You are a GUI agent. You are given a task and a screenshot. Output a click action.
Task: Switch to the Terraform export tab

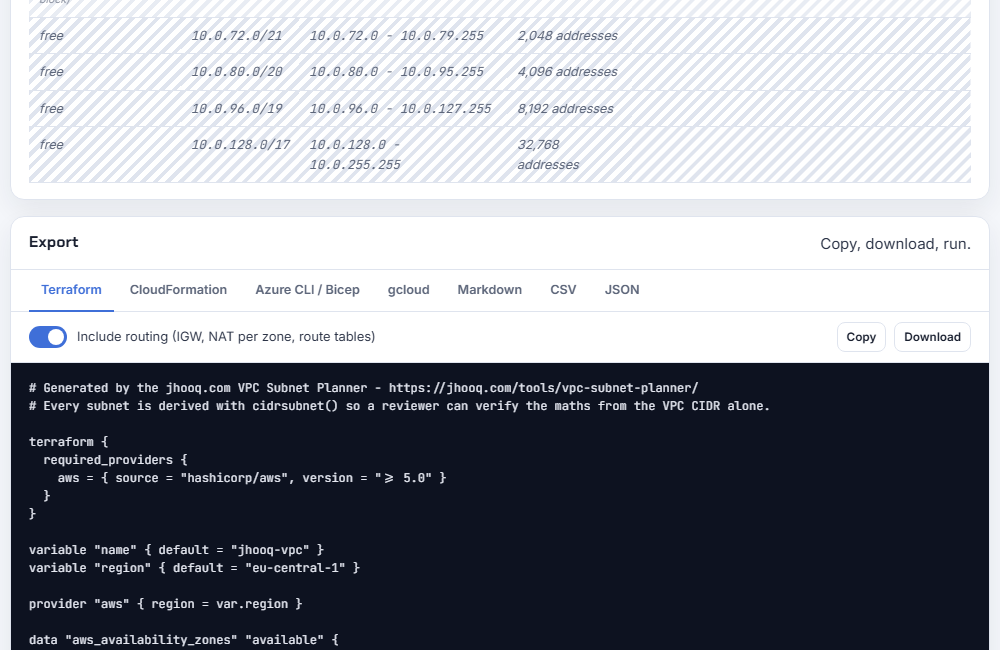click(x=71, y=290)
